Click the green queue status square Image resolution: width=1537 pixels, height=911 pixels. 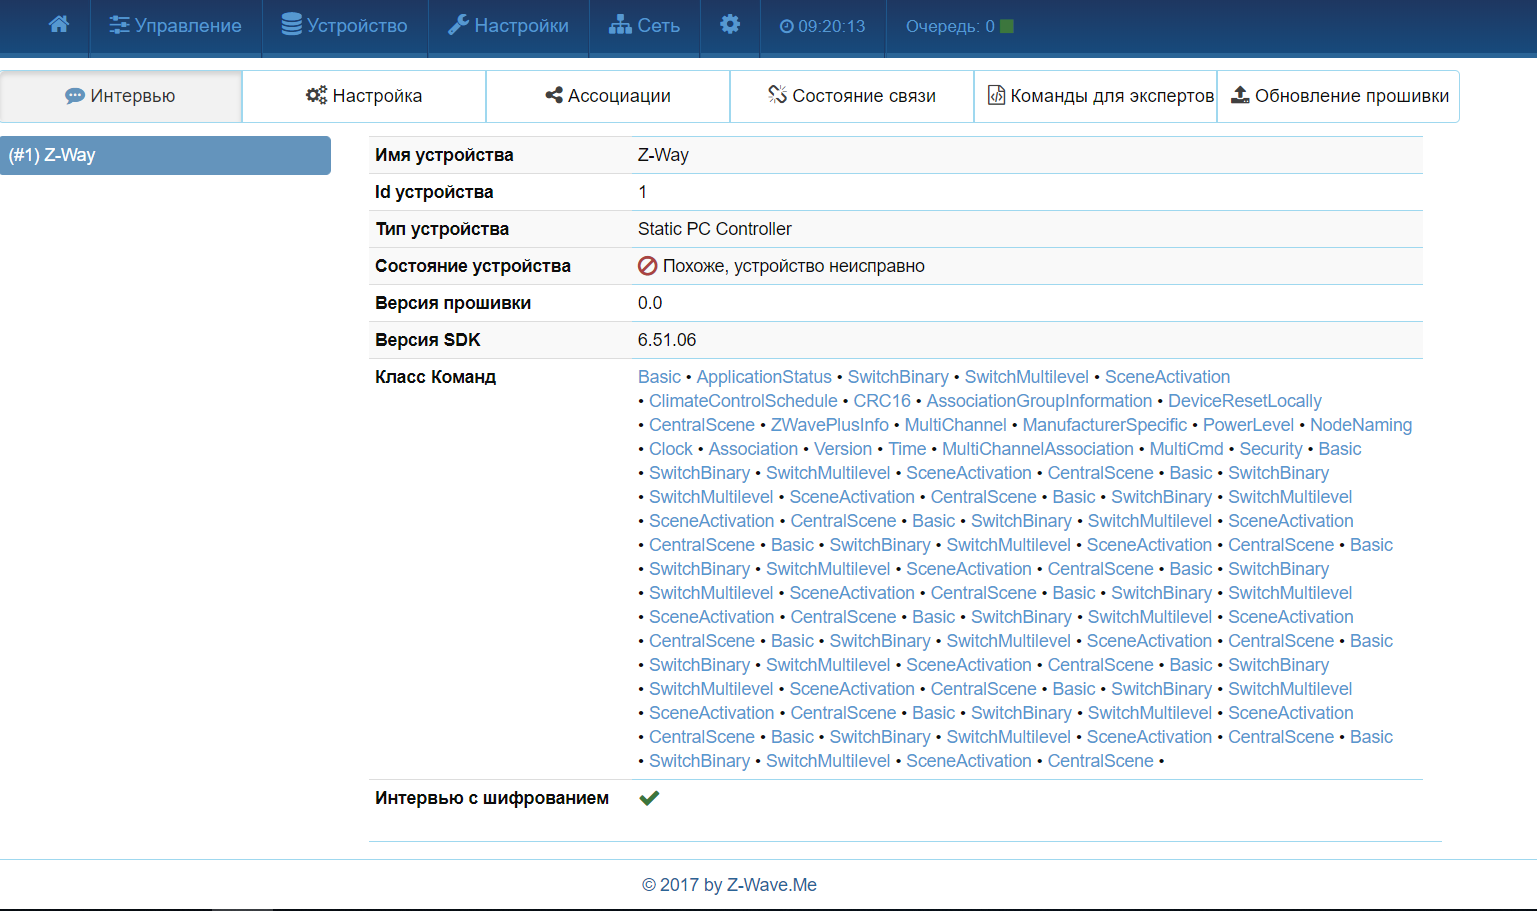pos(1007,26)
